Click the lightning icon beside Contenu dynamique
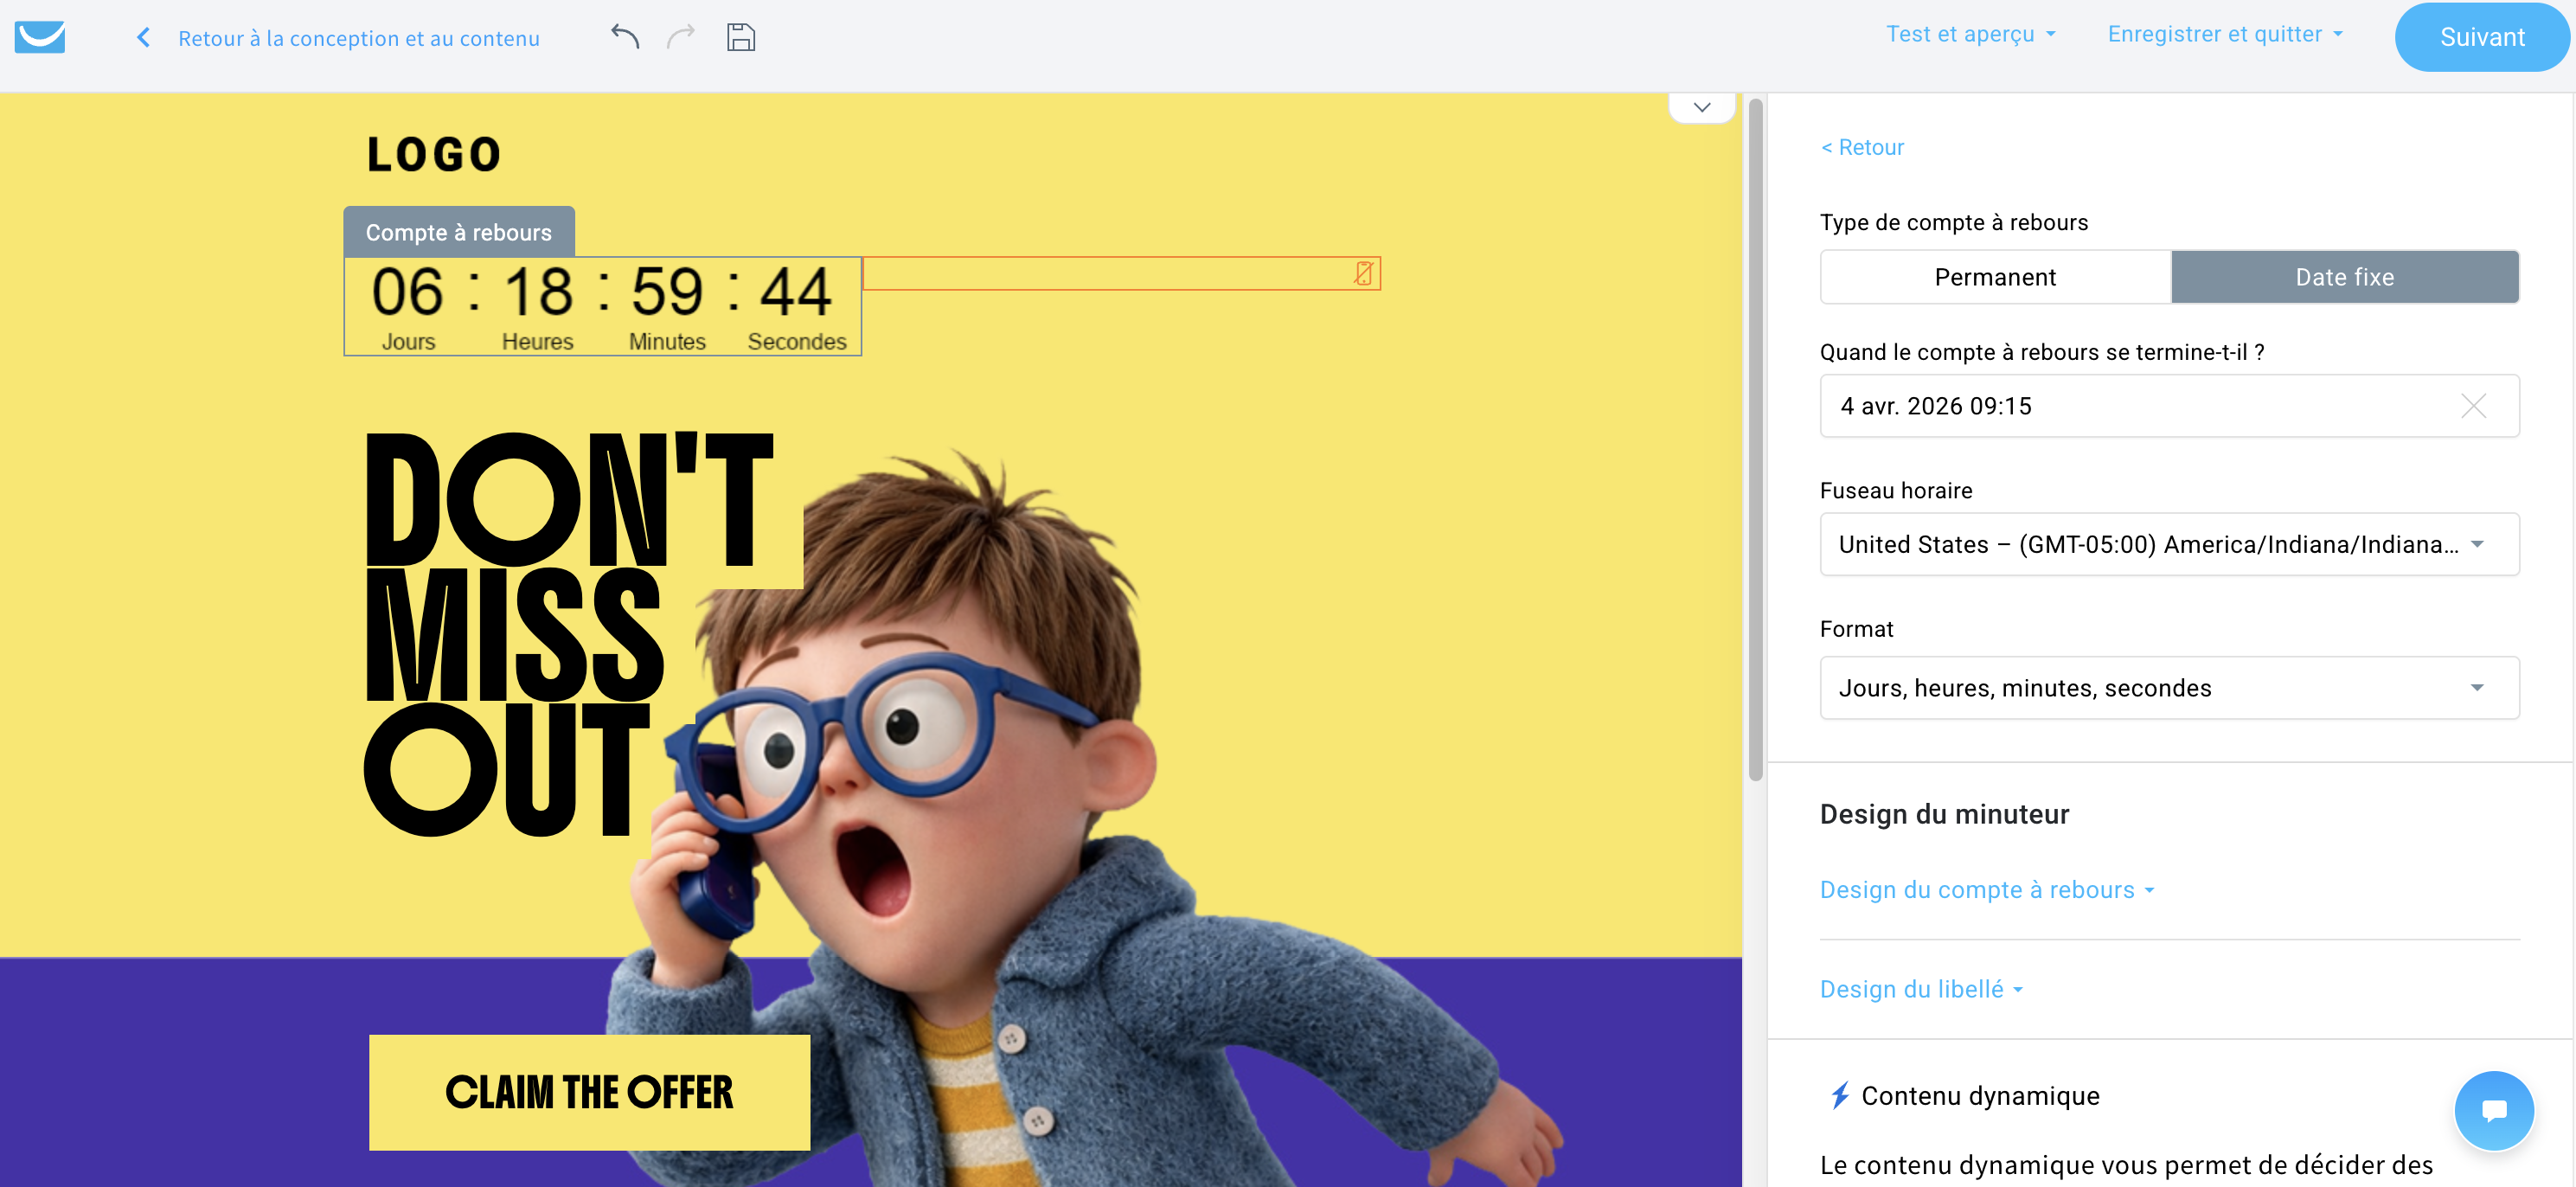Image resolution: width=2576 pixels, height=1187 pixels. coord(1838,1095)
